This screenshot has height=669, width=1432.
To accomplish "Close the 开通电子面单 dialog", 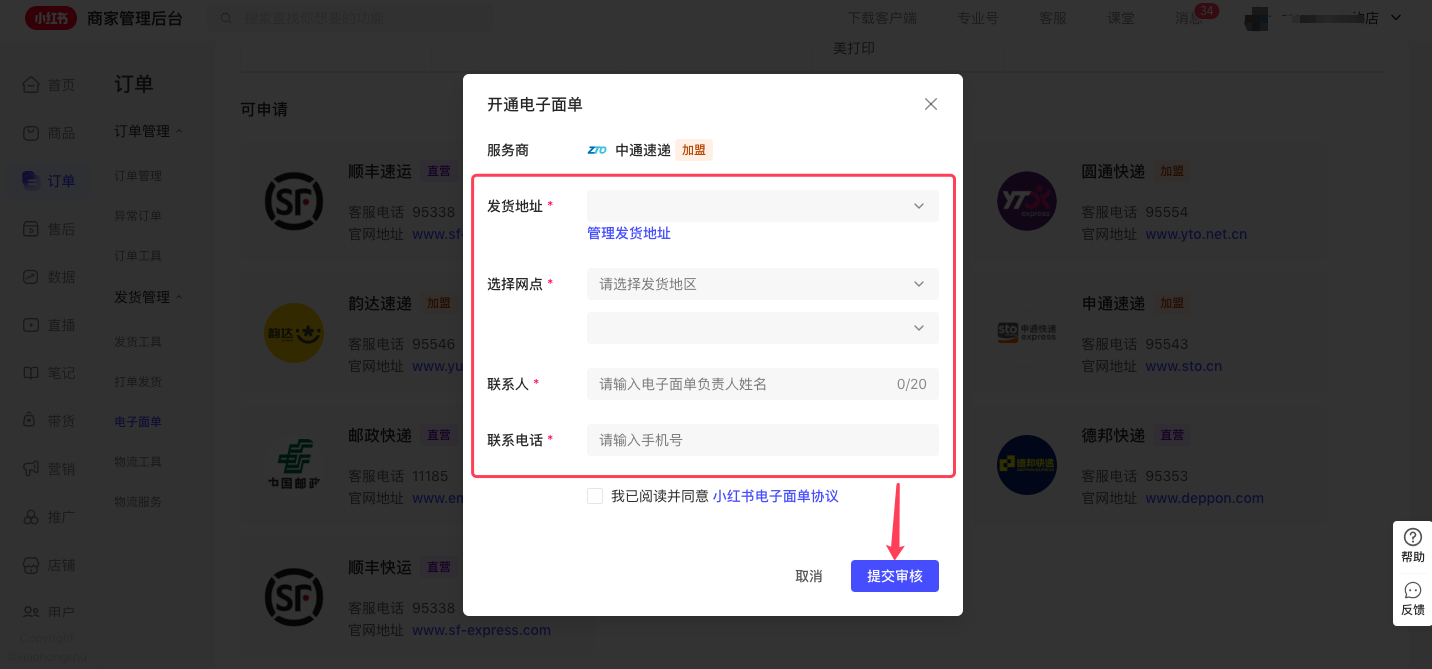I will [x=931, y=104].
